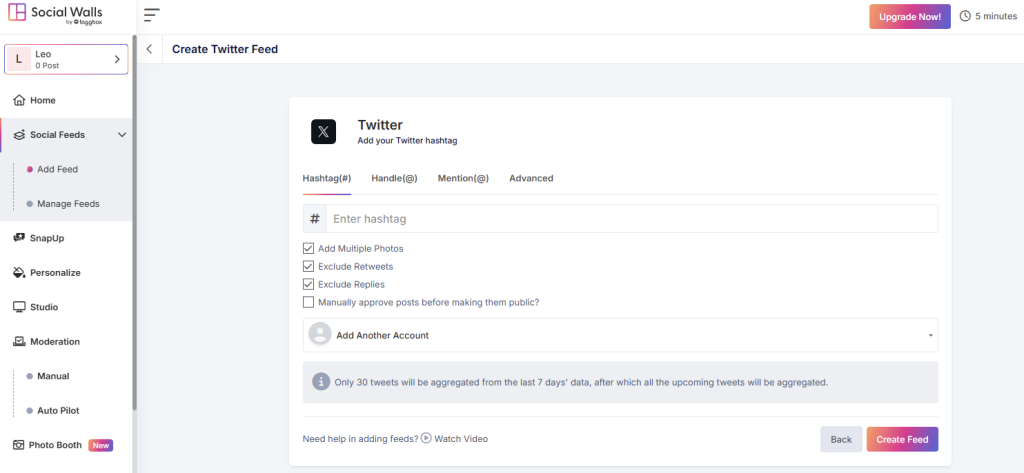
Task: Toggle the Exclude Retweets checkbox
Action: (308, 266)
